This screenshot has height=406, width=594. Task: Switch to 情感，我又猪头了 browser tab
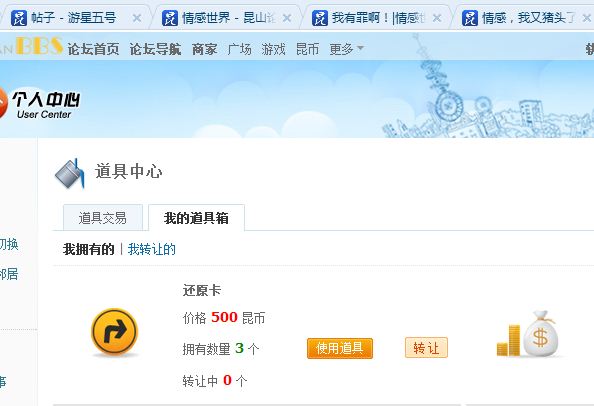pos(525,18)
